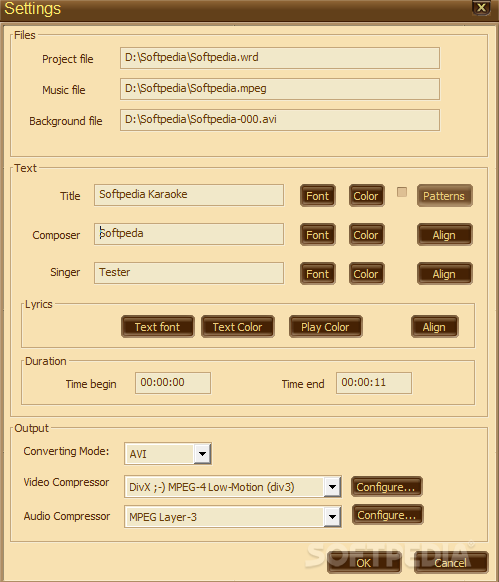Image resolution: width=499 pixels, height=582 pixels.
Task: Click the Audio Compressor label
Action: pyautogui.click(x=67, y=516)
